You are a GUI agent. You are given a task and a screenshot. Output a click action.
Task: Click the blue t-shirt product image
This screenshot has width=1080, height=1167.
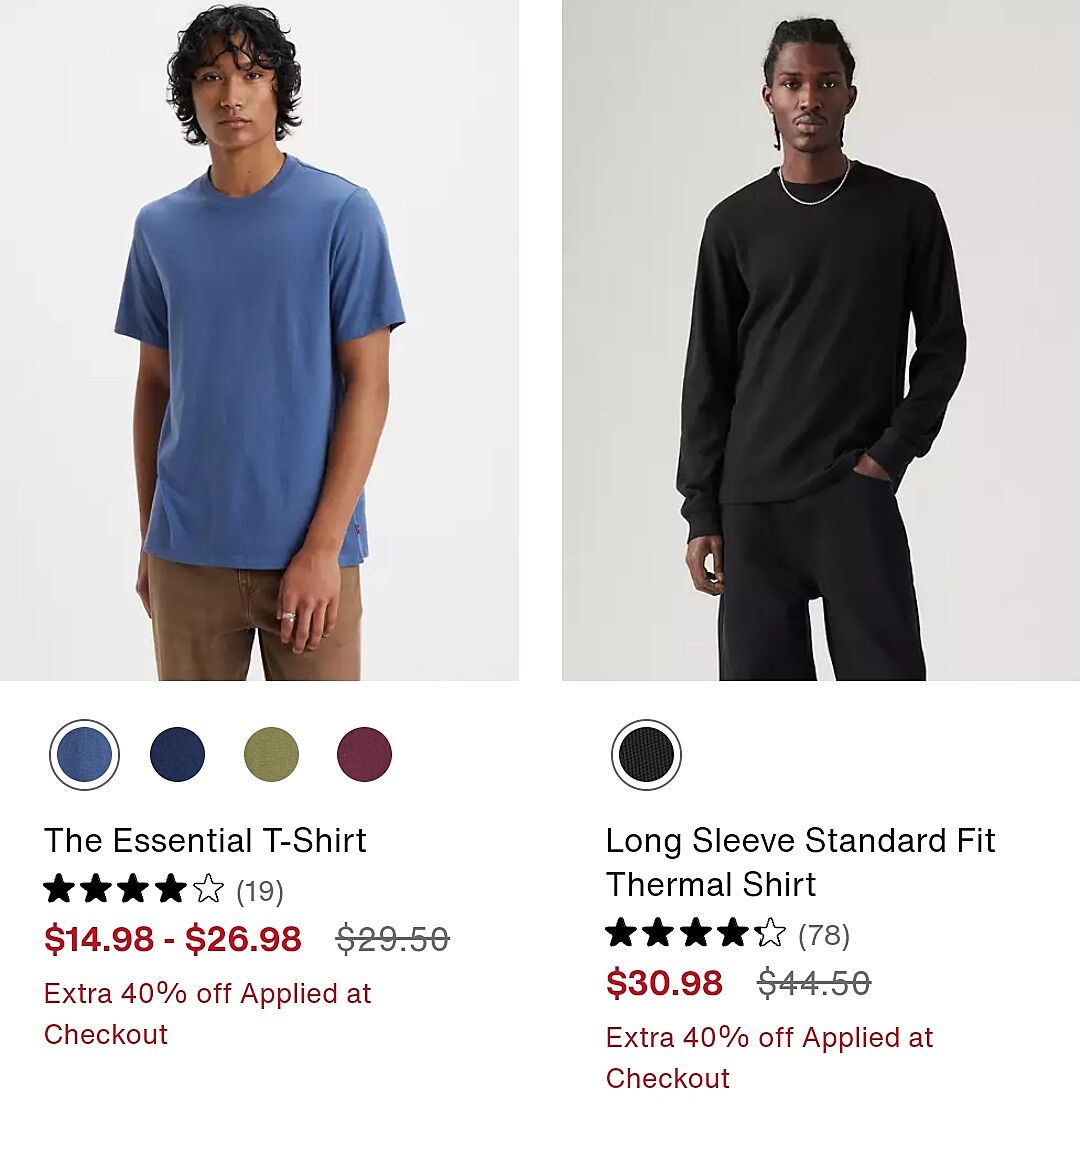tap(259, 340)
